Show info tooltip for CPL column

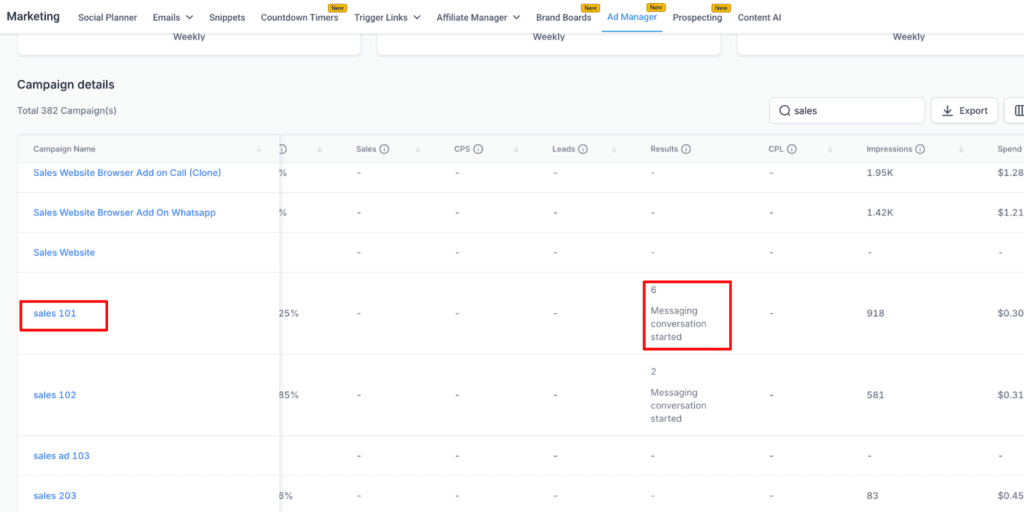click(x=792, y=150)
